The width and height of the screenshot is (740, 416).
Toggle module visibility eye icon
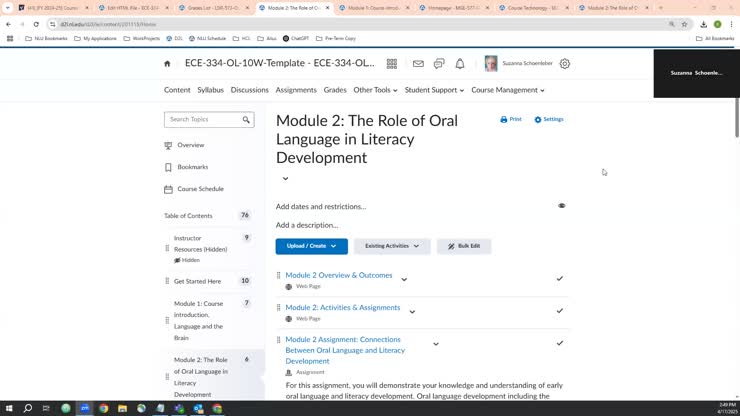coord(561,206)
